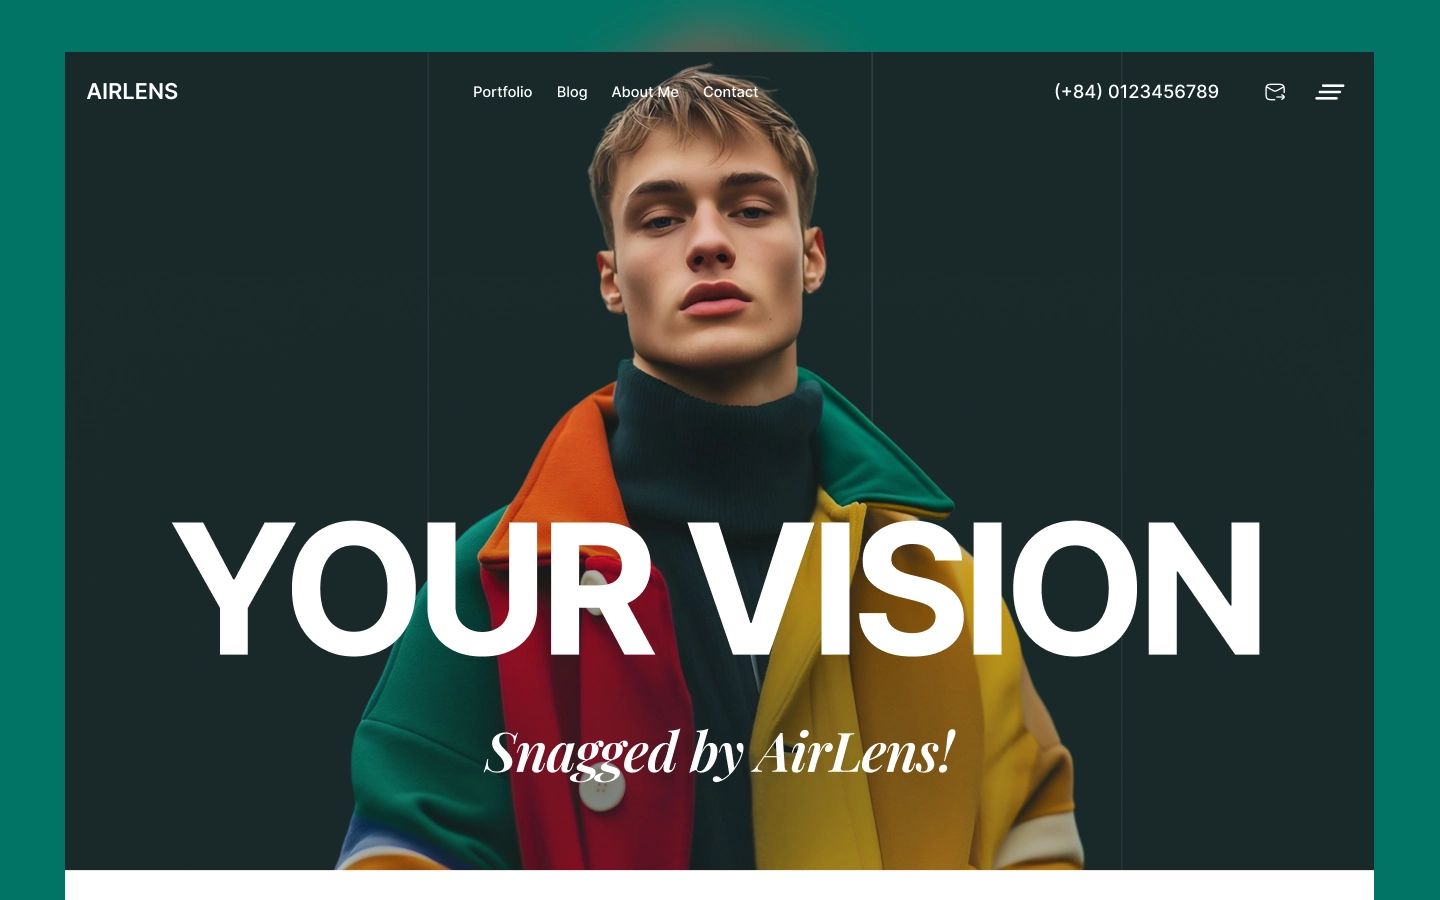Click the Snagged by AirLens! tagline

pyautogui.click(x=720, y=752)
